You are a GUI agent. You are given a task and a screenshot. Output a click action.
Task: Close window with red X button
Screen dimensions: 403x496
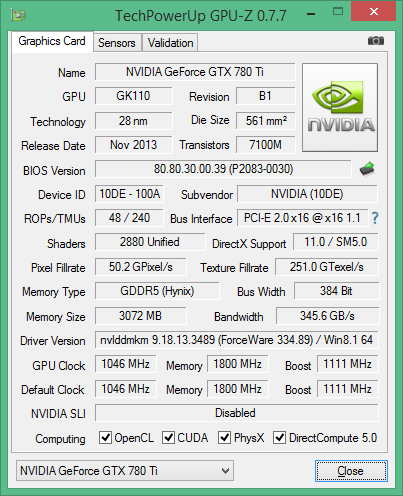[x=374, y=12]
